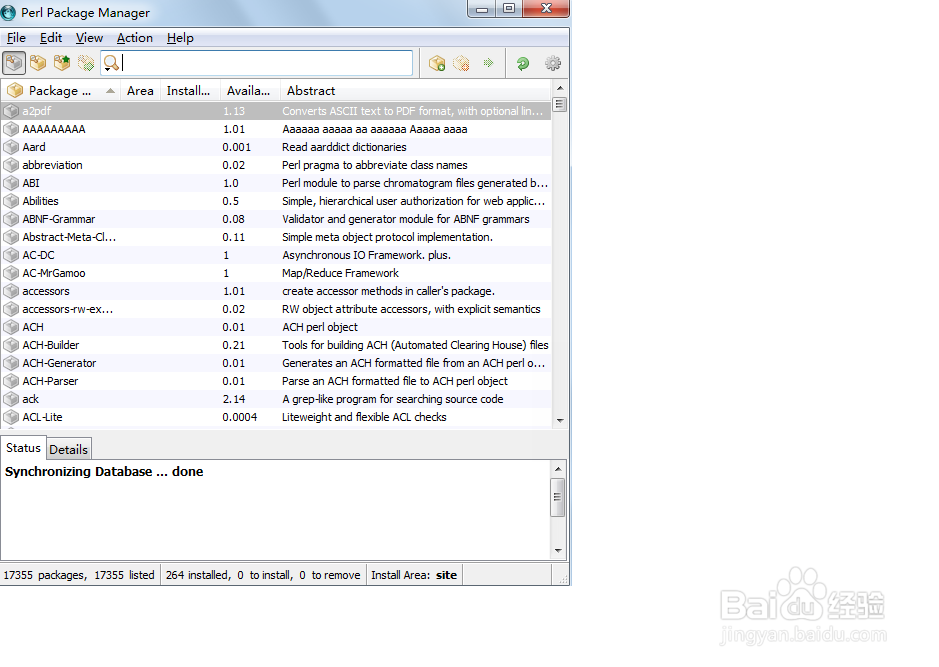Sort by Abstract column header

click(x=415, y=90)
